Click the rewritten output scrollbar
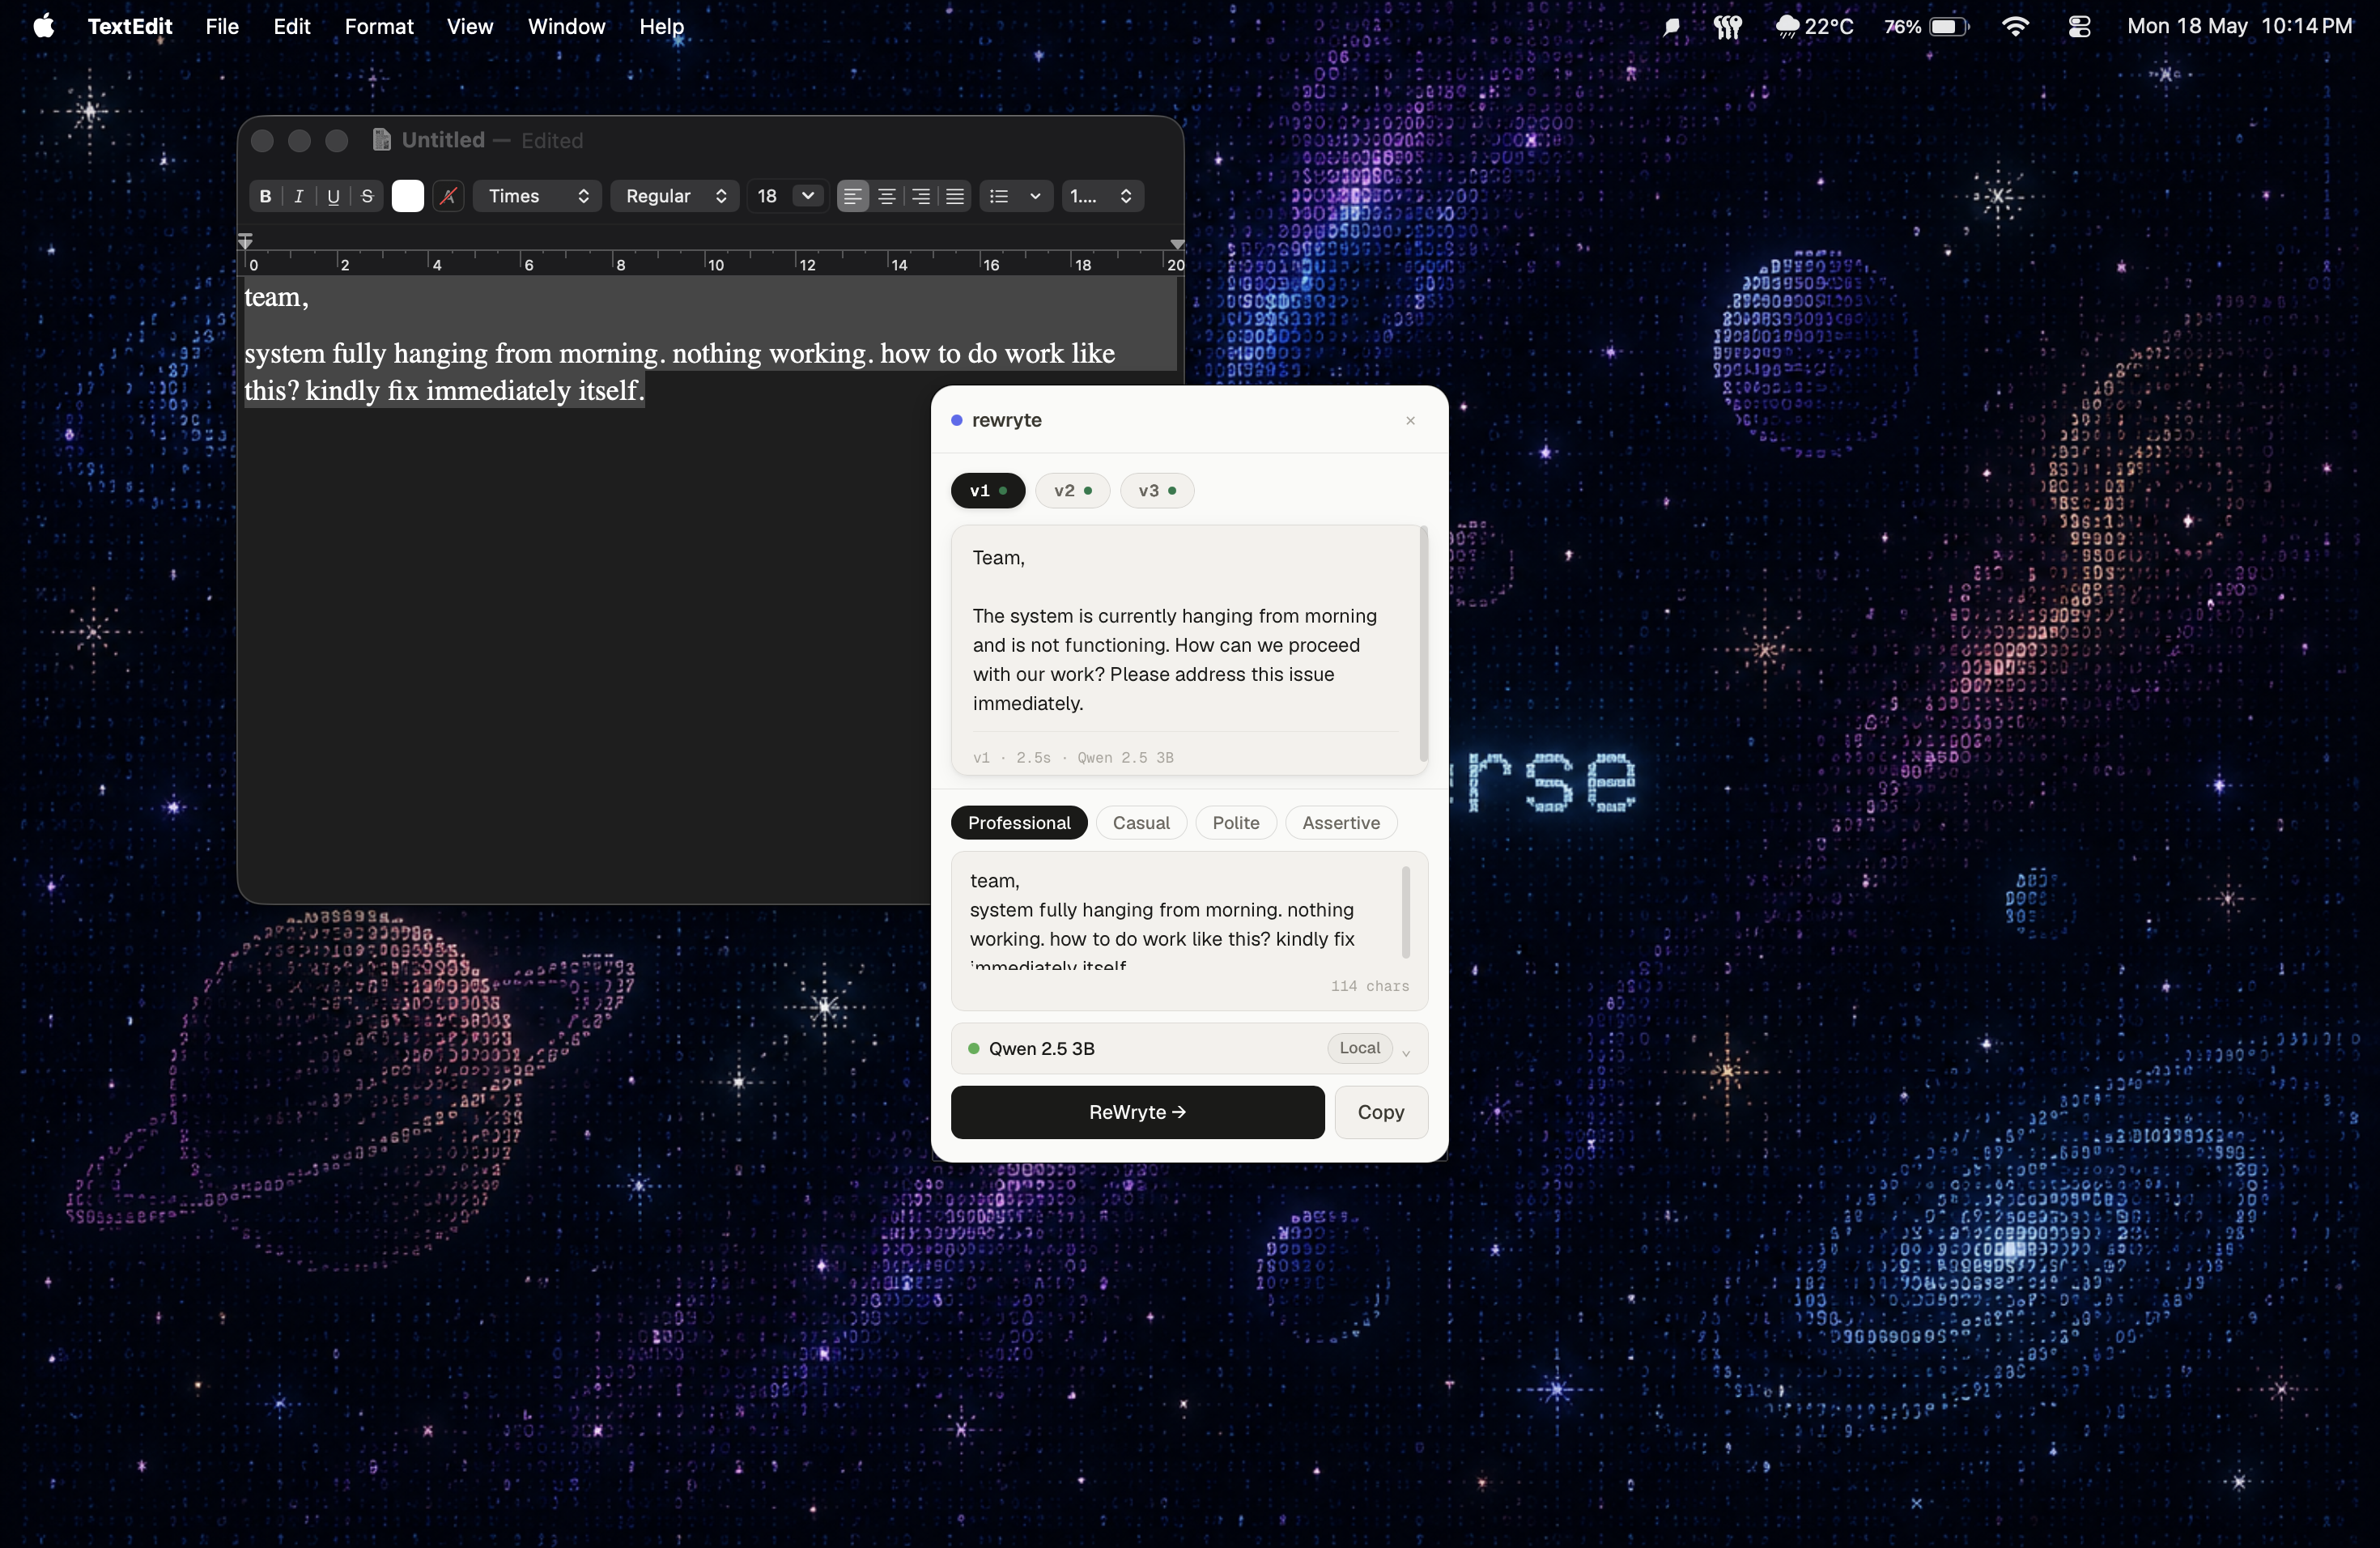2380x1548 pixels. (x=1423, y=644)
